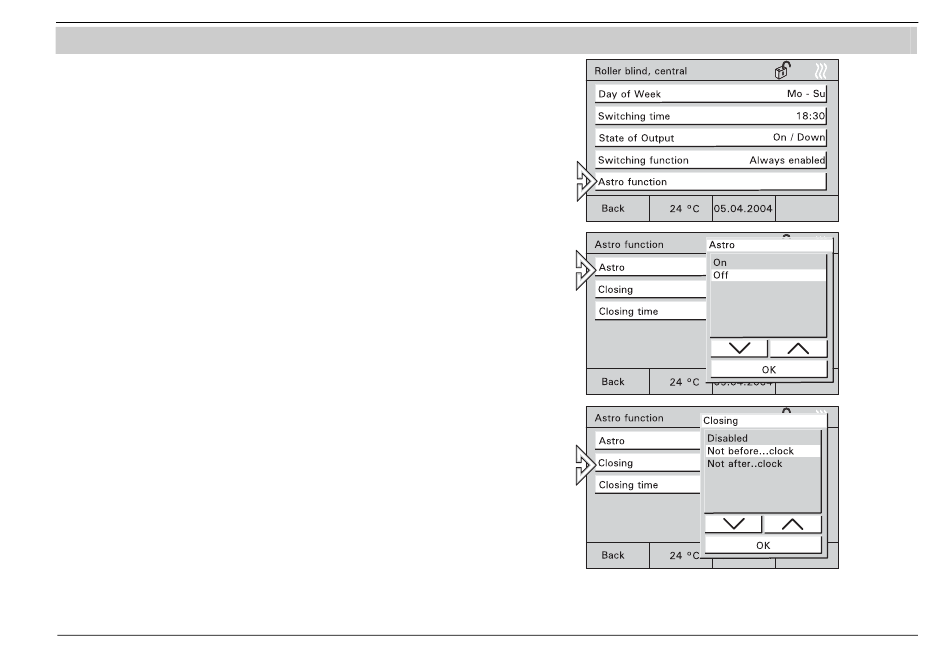Image resolution: width=950 pixels, height=647 pixels.
Task: Click Back on the screen with the Astro popup
Action: (618, 382)
